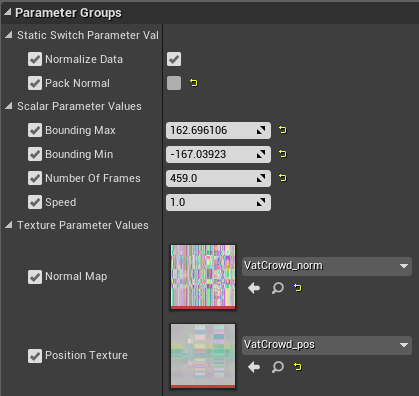The width and height of the screenshot is (419, 396).
Task: Click Speed field spinner arrow icon
Action: [x=261, y=202]
